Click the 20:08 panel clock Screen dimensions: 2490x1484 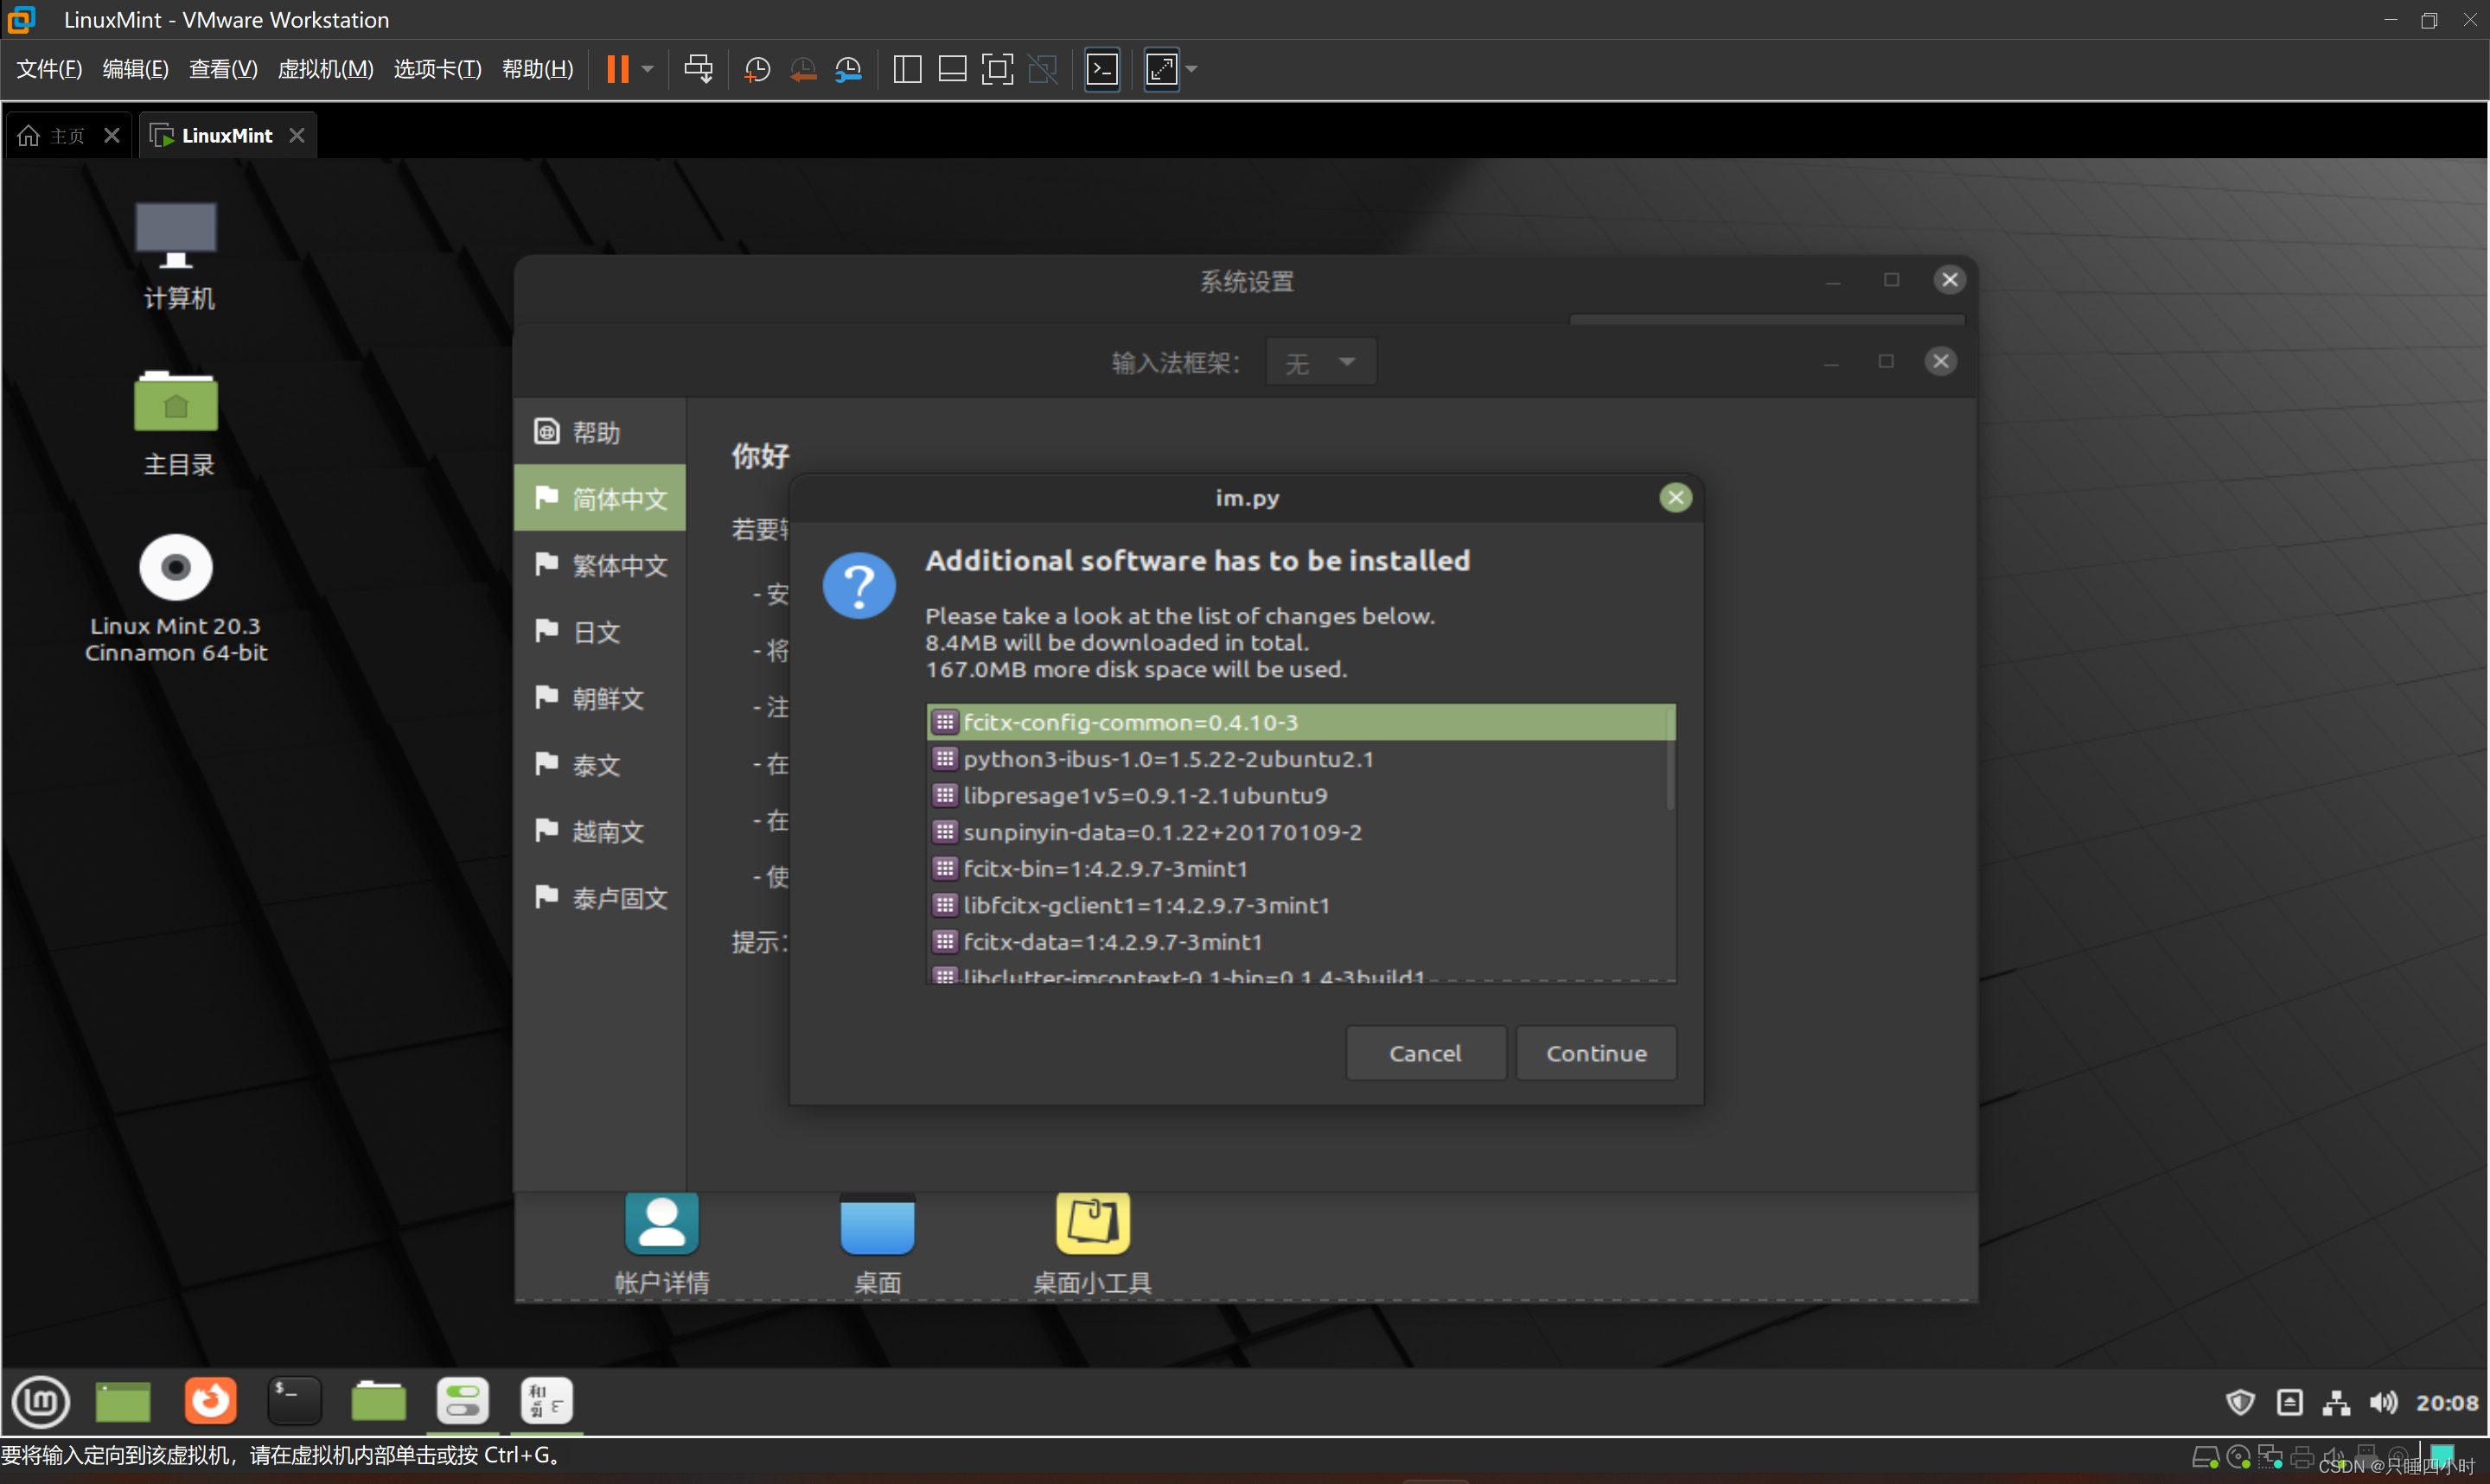click(2446, 1403)
